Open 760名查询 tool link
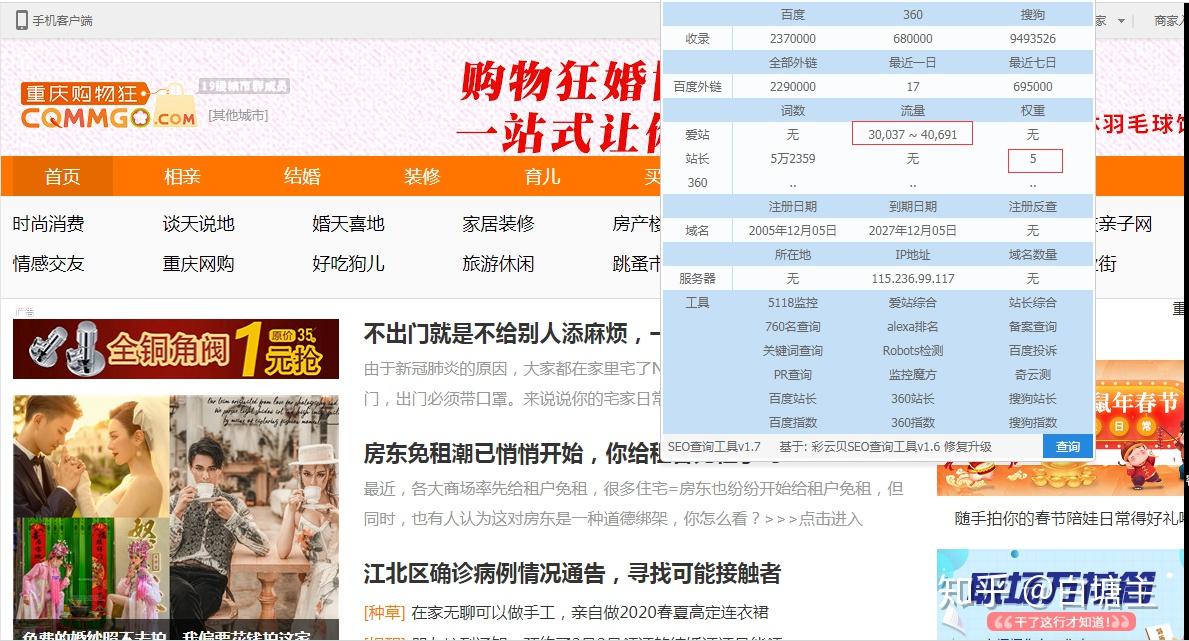 (x=792, y=327)
